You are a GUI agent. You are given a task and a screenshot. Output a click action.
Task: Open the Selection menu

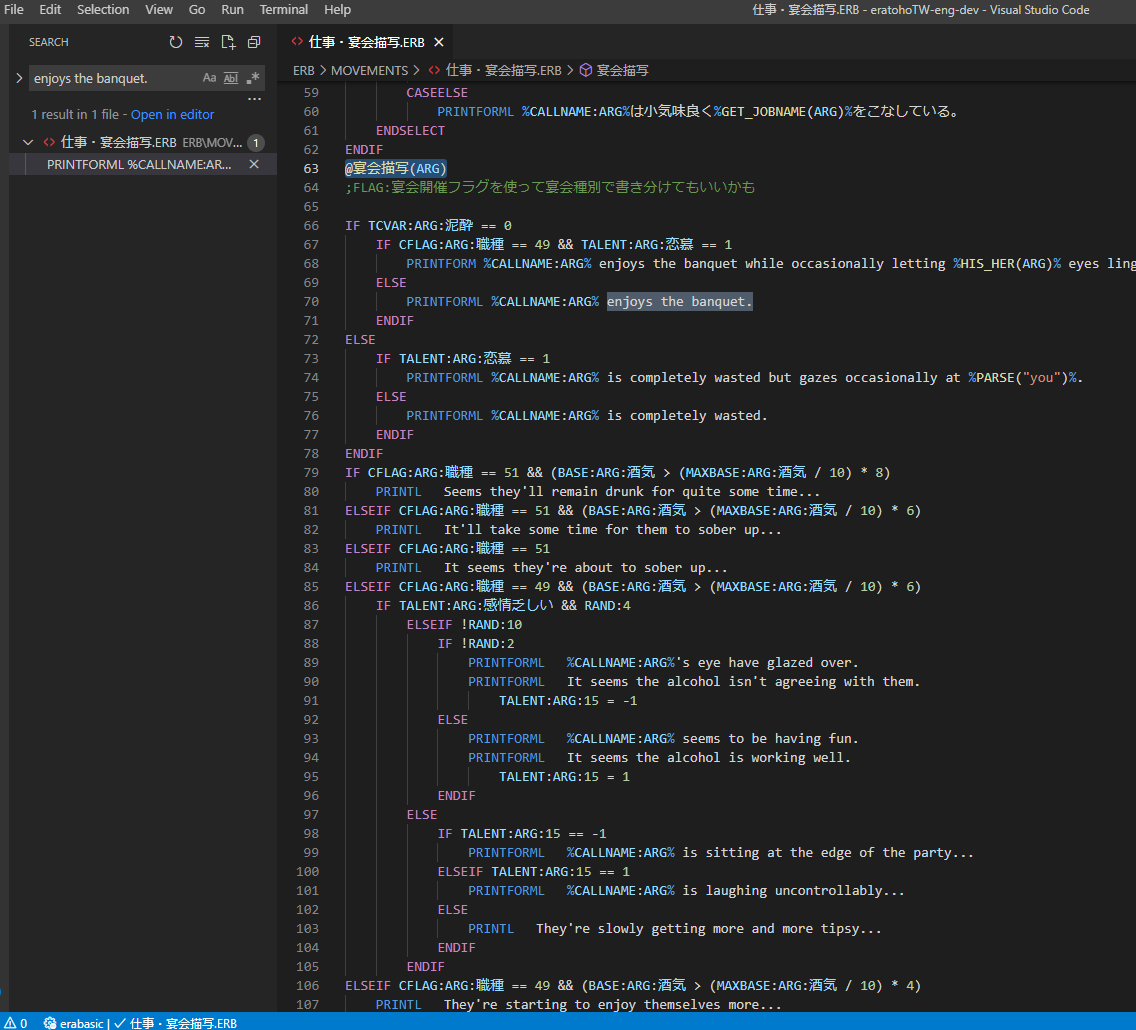coord(103,10)
